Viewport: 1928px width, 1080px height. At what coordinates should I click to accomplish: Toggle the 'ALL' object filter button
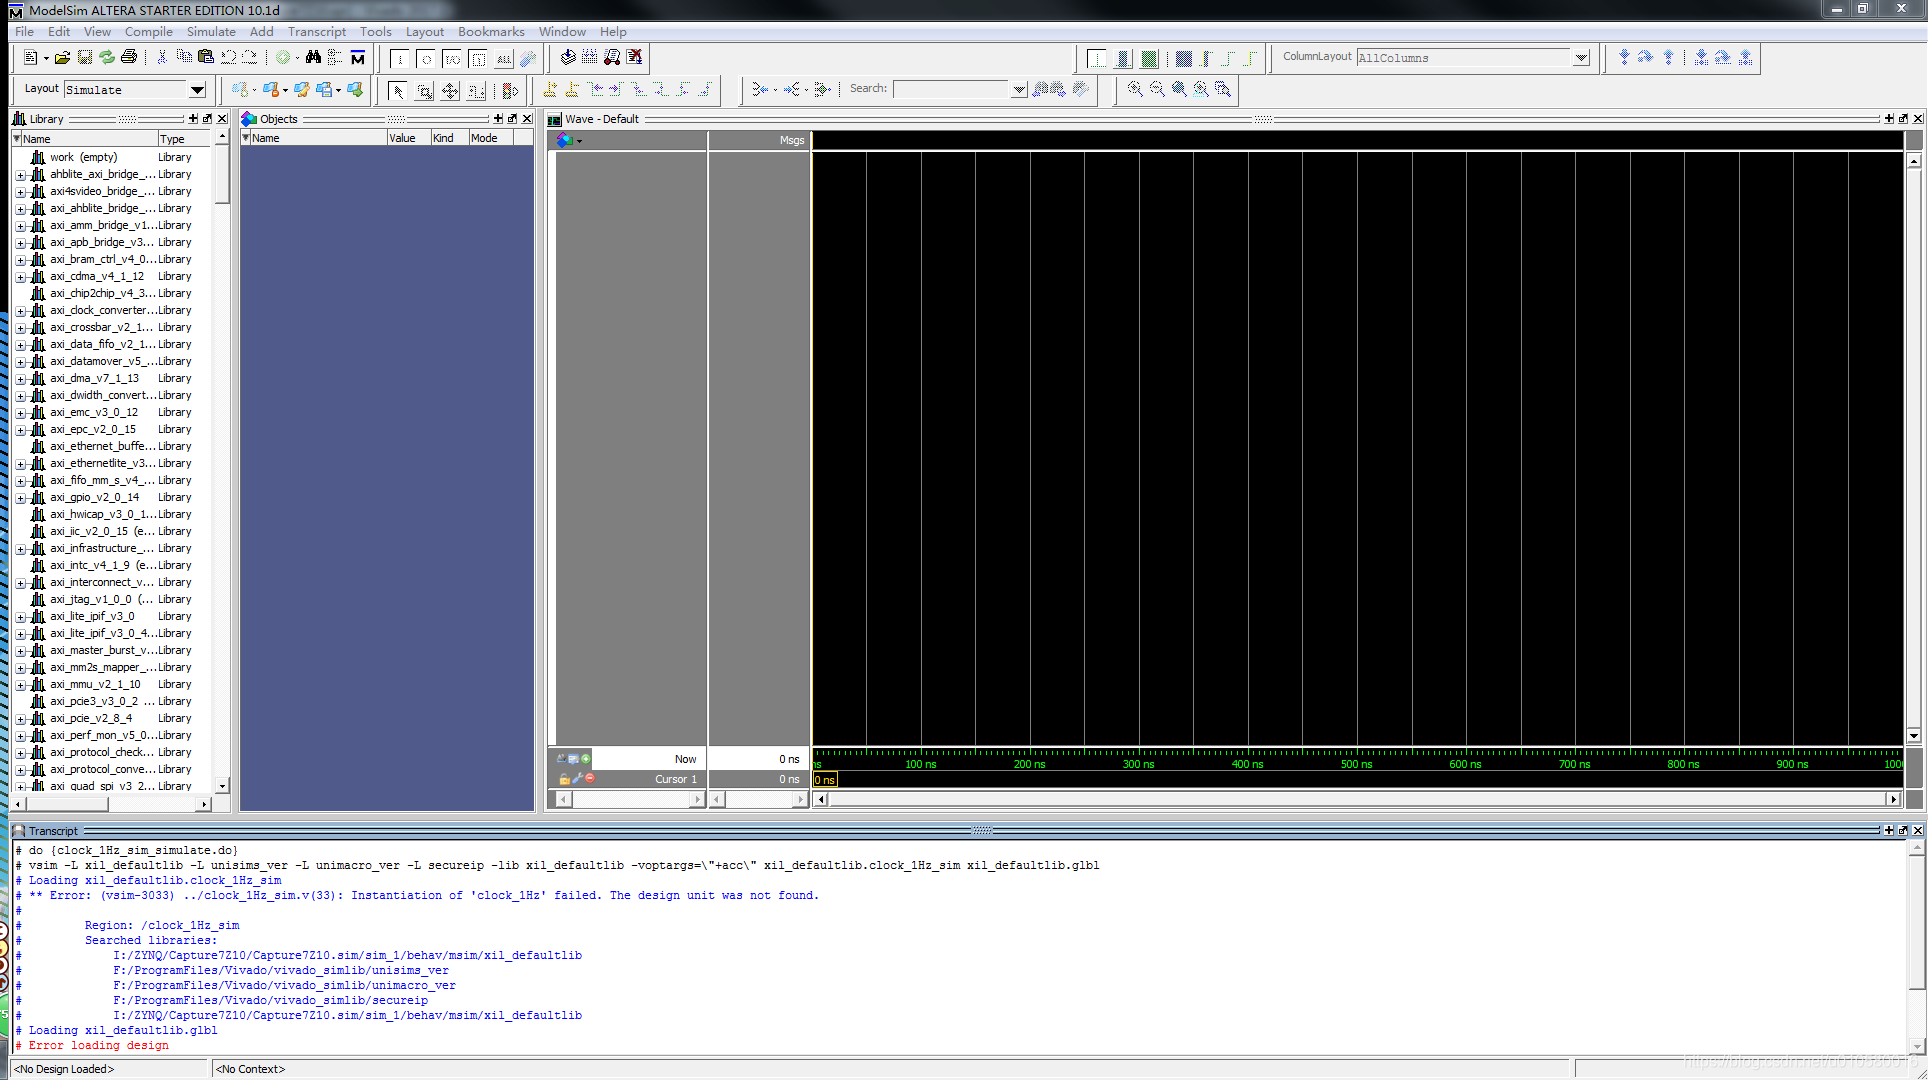(x=503, y=59)
